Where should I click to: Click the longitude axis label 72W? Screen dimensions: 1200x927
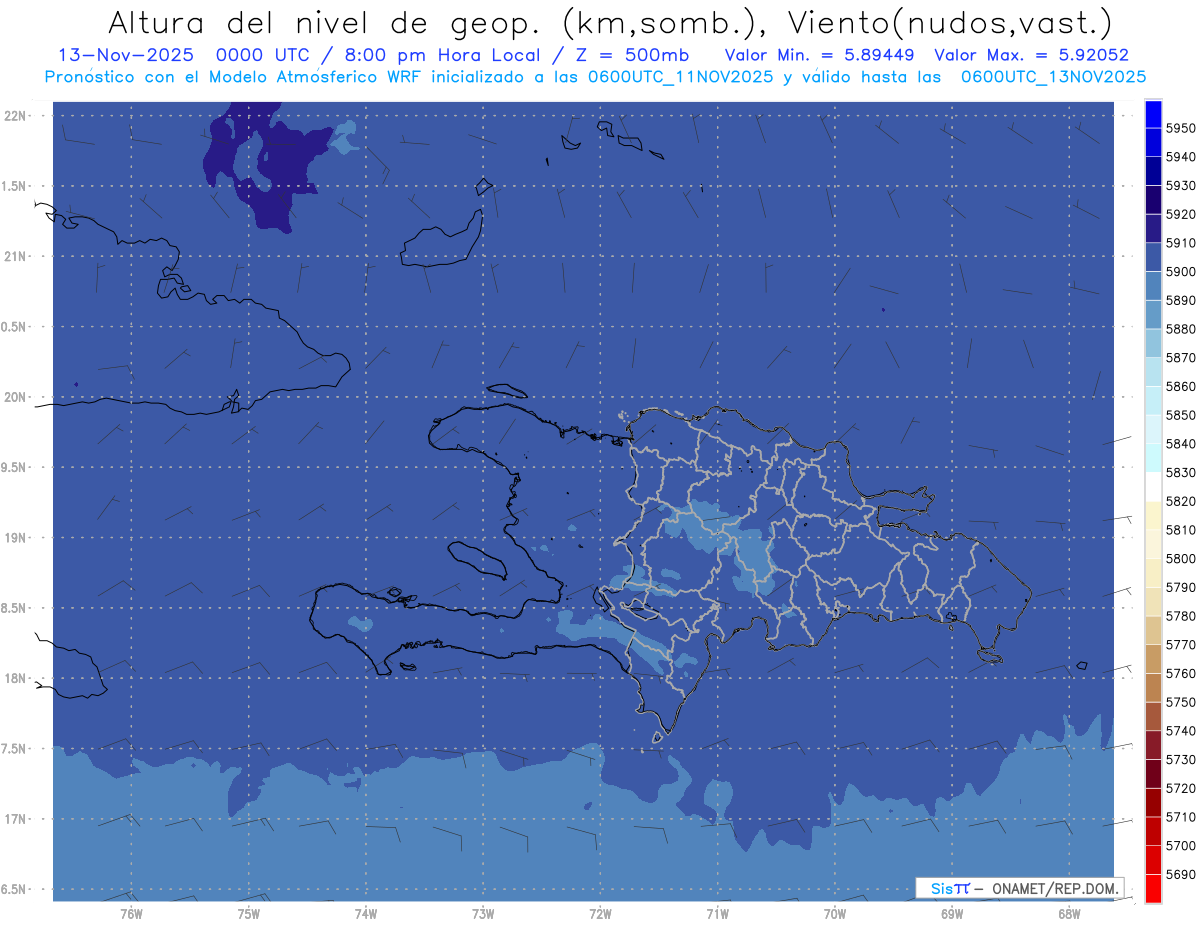600,914
